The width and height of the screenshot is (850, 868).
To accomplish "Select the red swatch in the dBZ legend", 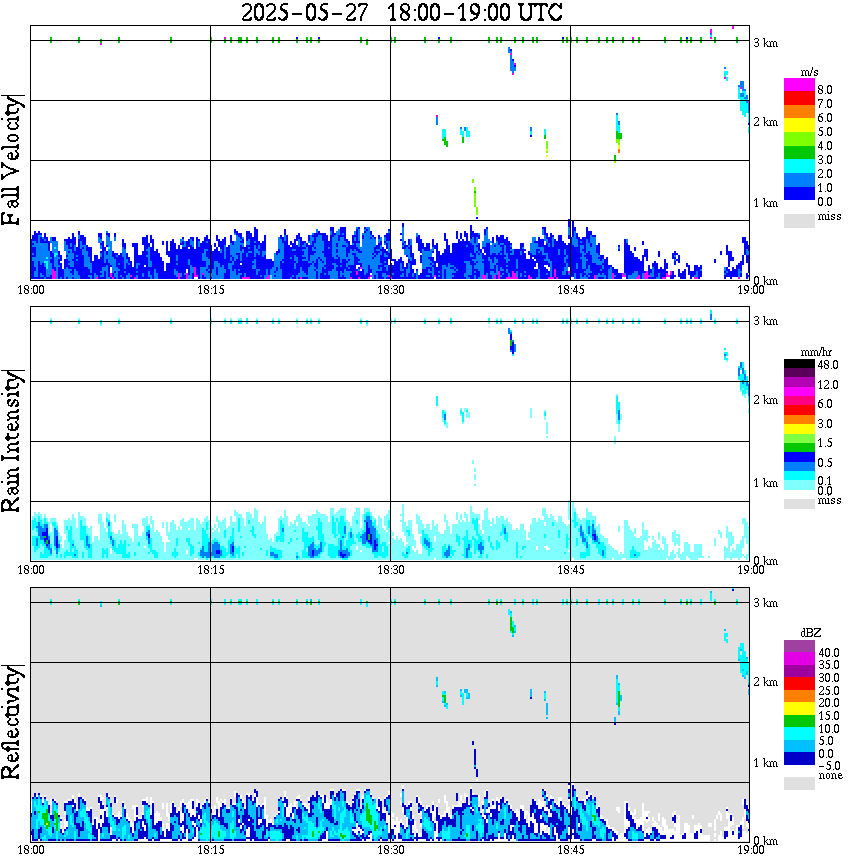I will (799, 684).
